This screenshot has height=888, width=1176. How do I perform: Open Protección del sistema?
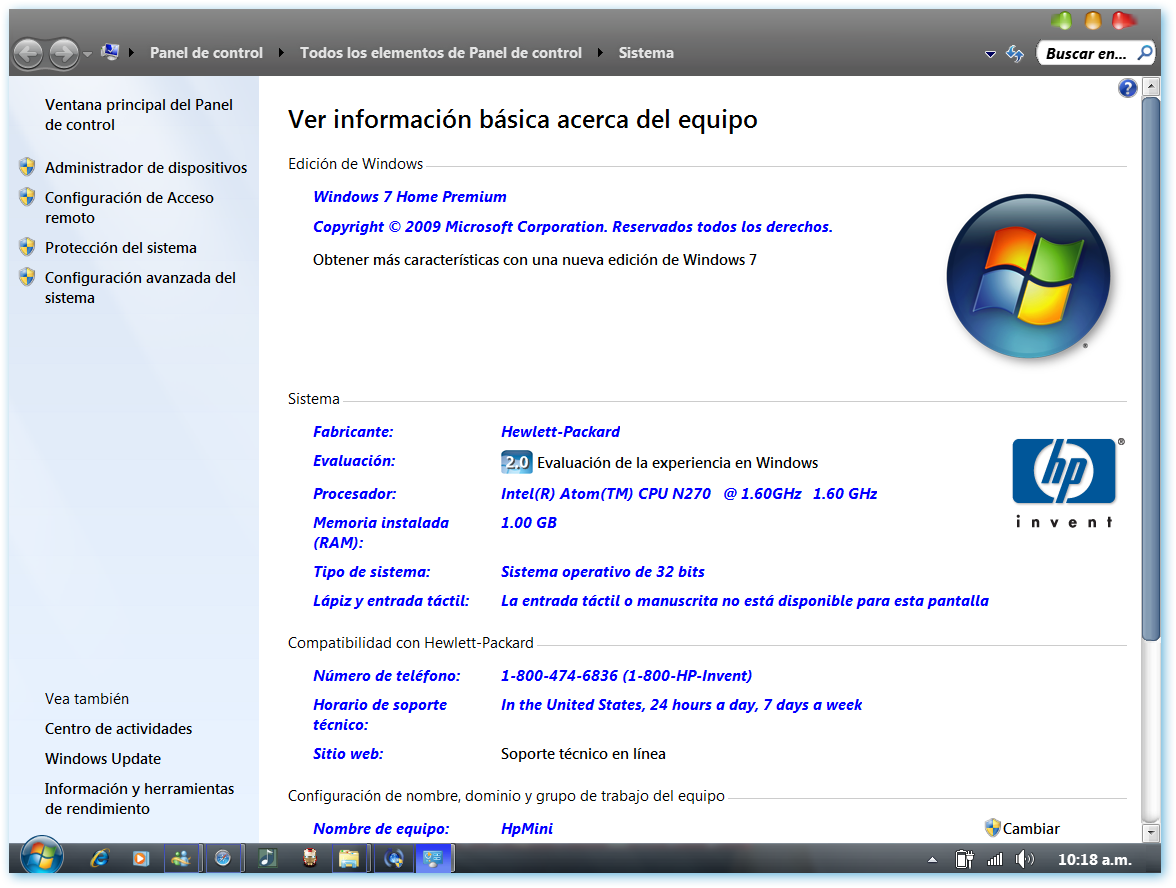point(120,248)
